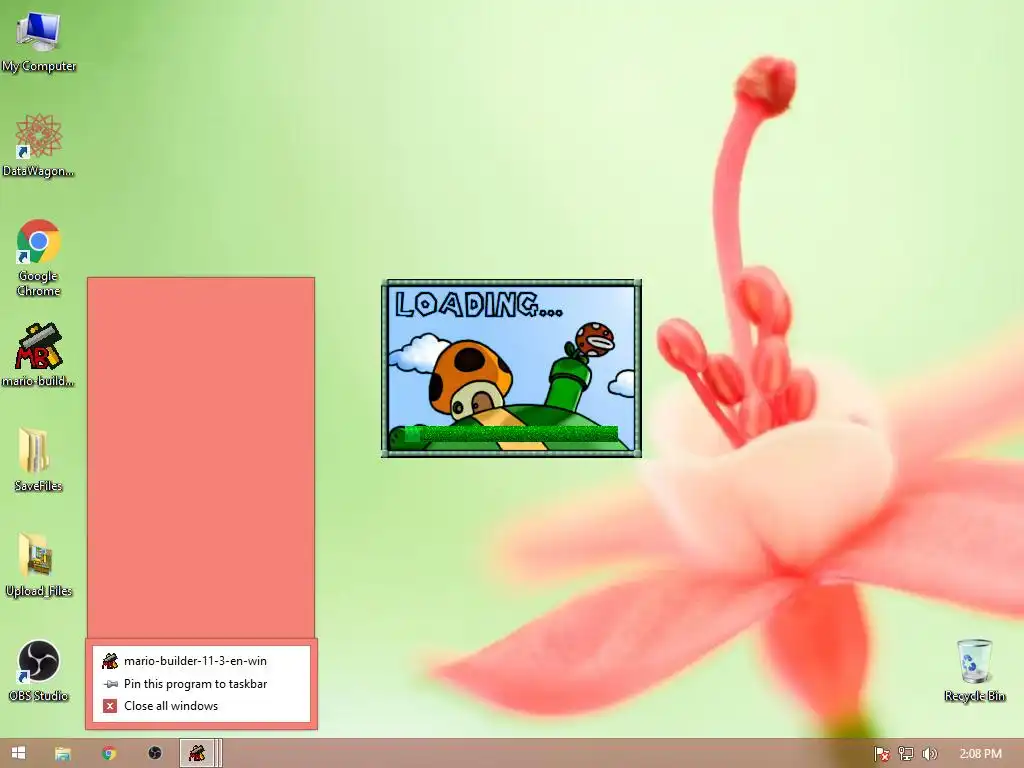This screenshot has width=1024, height=768.
Task: Open OBS Studio from the taskbar
Action: pyautogui.click(x=155, y=753)
